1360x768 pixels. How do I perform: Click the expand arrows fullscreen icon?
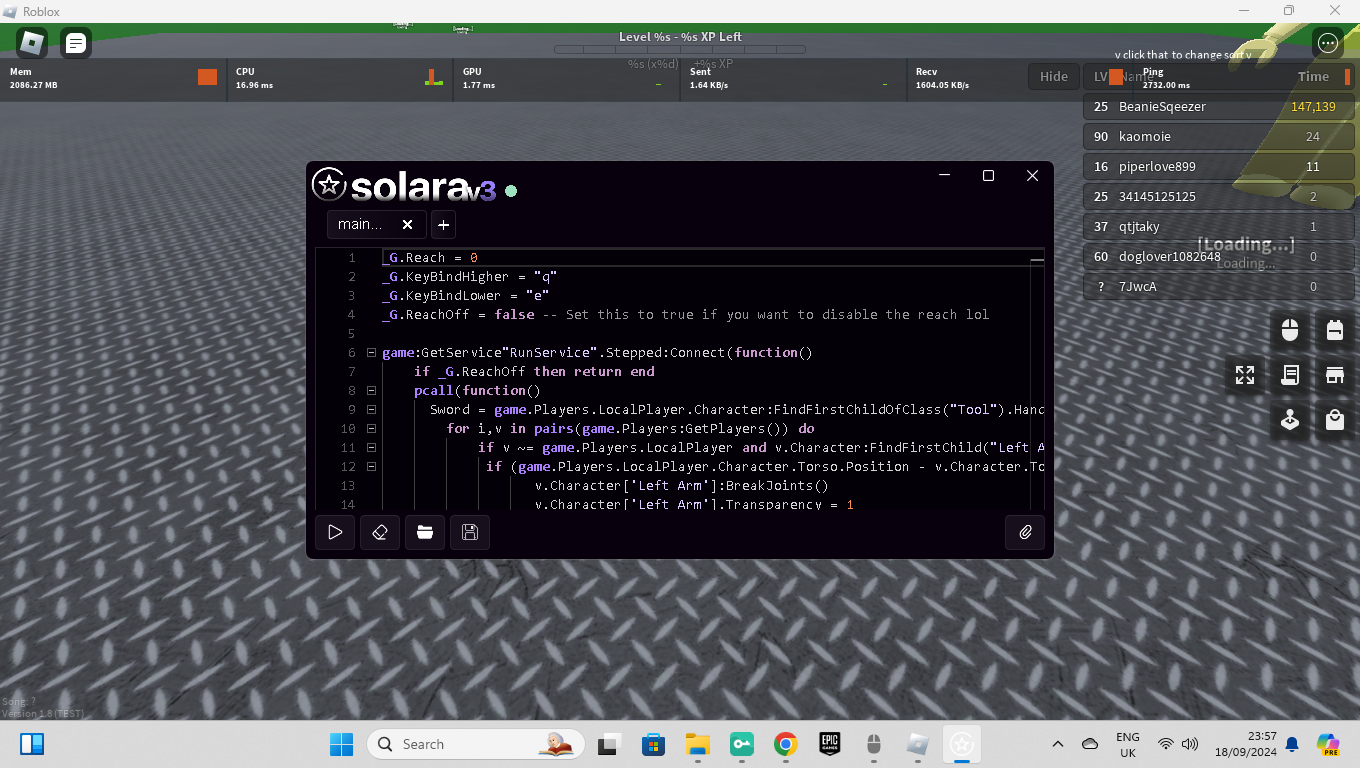(1245, 375)
